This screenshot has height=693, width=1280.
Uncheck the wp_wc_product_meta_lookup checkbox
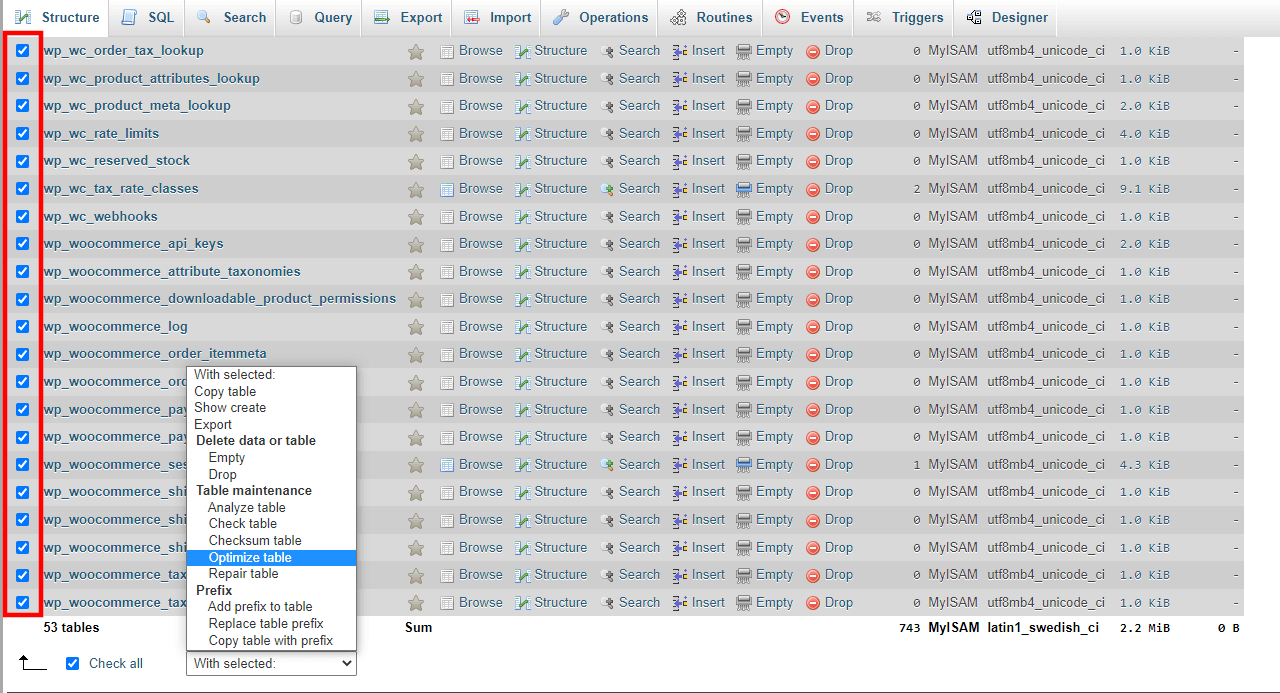[22, 105]
